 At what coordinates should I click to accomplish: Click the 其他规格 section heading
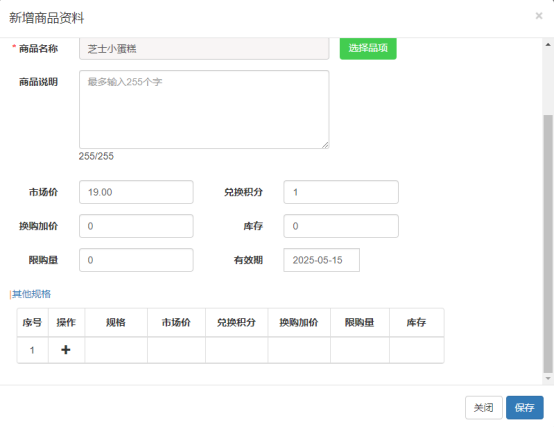click(31, 294)
